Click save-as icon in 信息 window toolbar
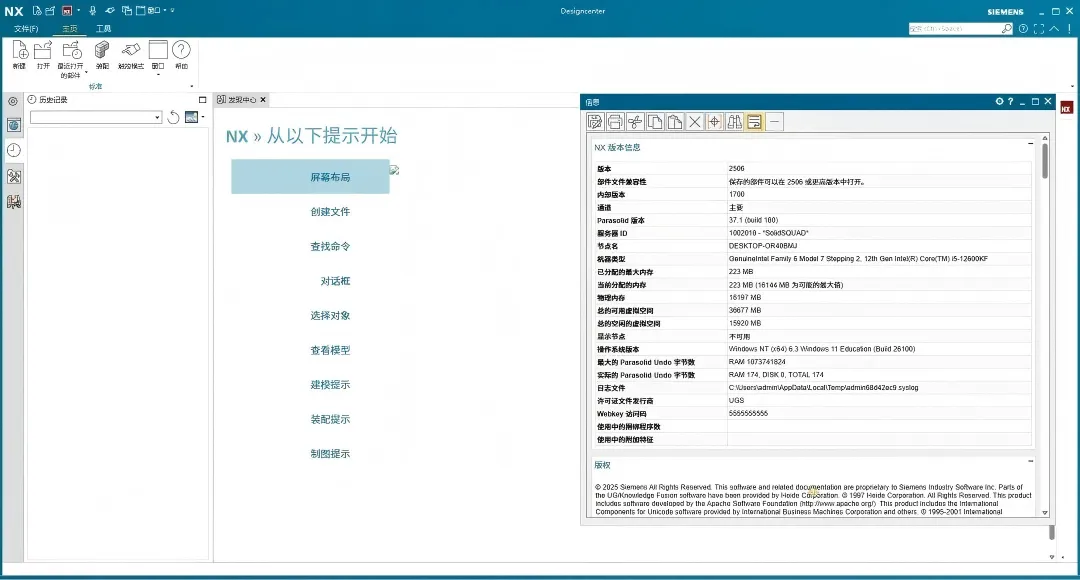 [595, 122]
